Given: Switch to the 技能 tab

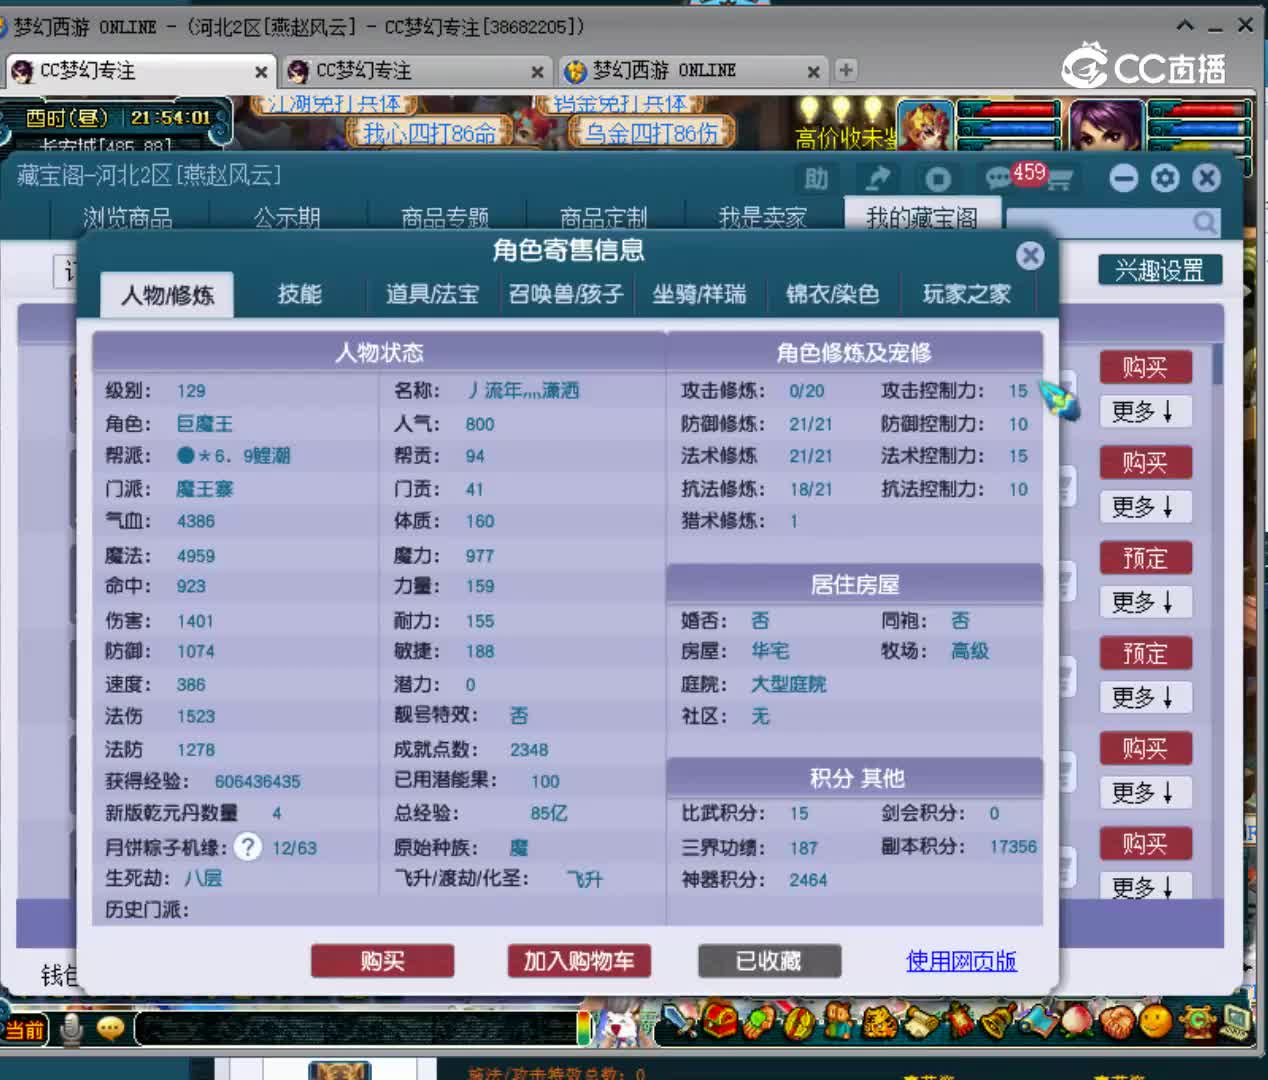Looking at the screenshot, I should pyautogui.click(x=300, y=294).
